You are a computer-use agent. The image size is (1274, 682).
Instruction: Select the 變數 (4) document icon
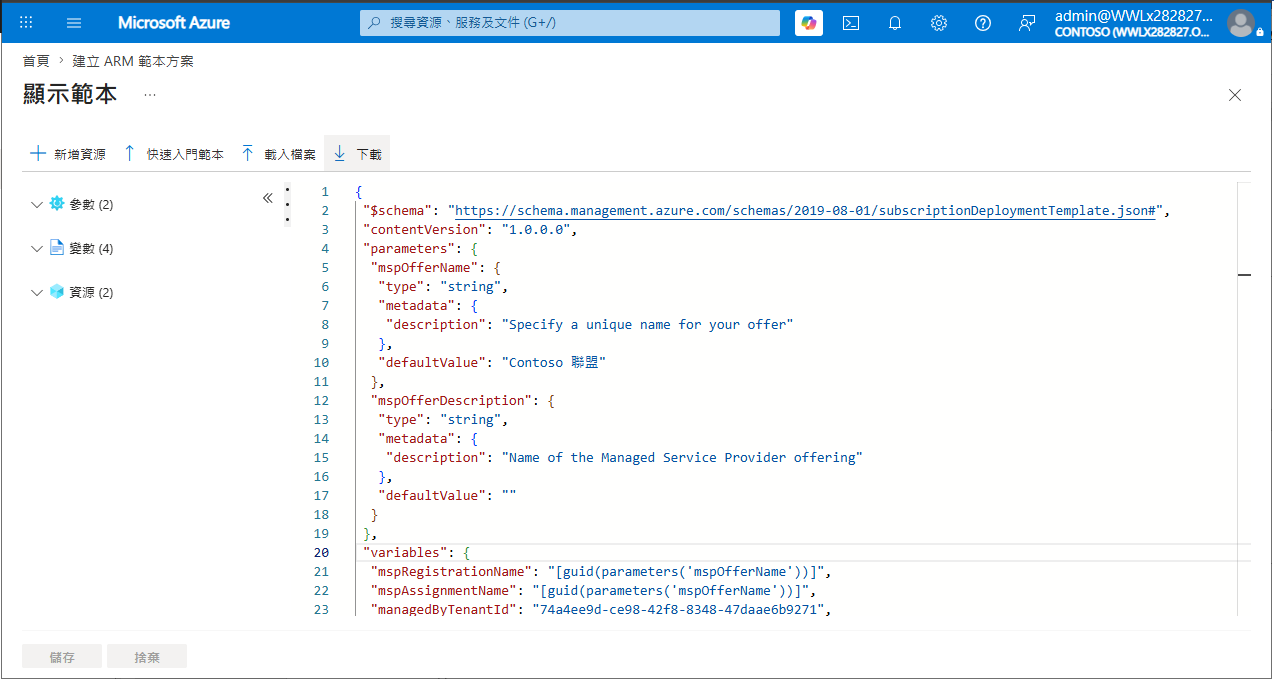(57, 248)
